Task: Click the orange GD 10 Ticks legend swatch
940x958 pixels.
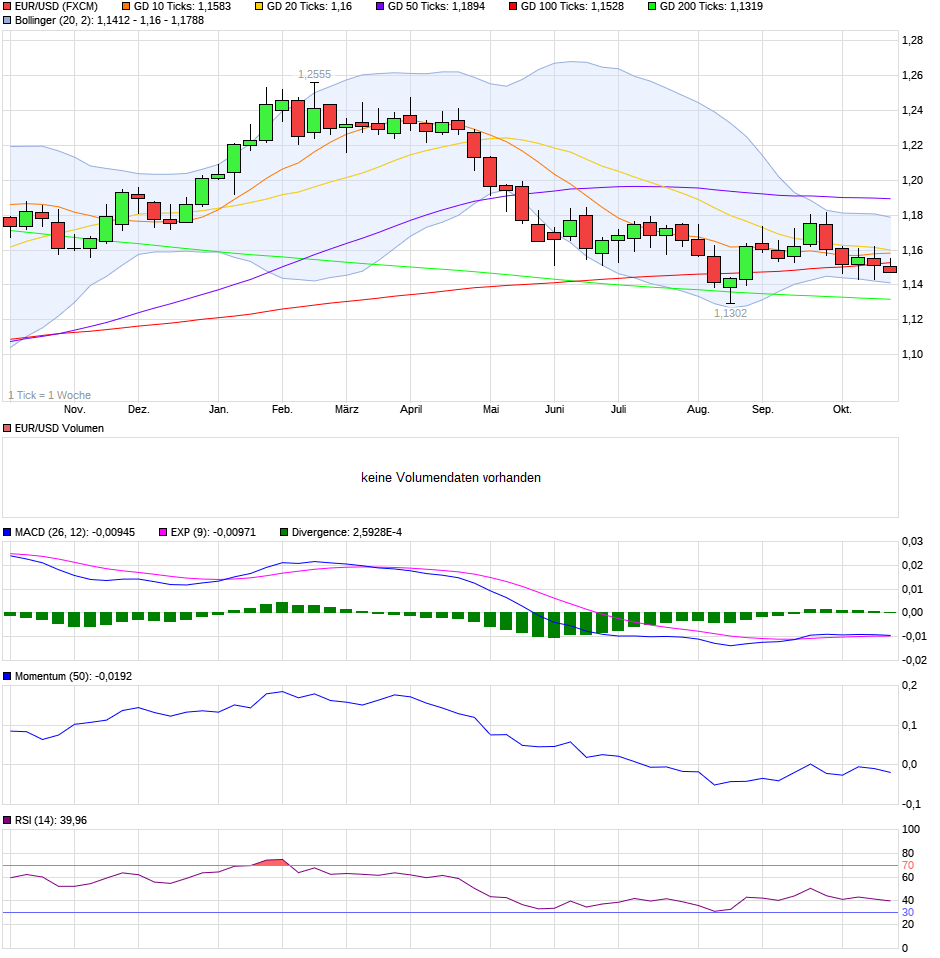Action: [x=126, y=7]
